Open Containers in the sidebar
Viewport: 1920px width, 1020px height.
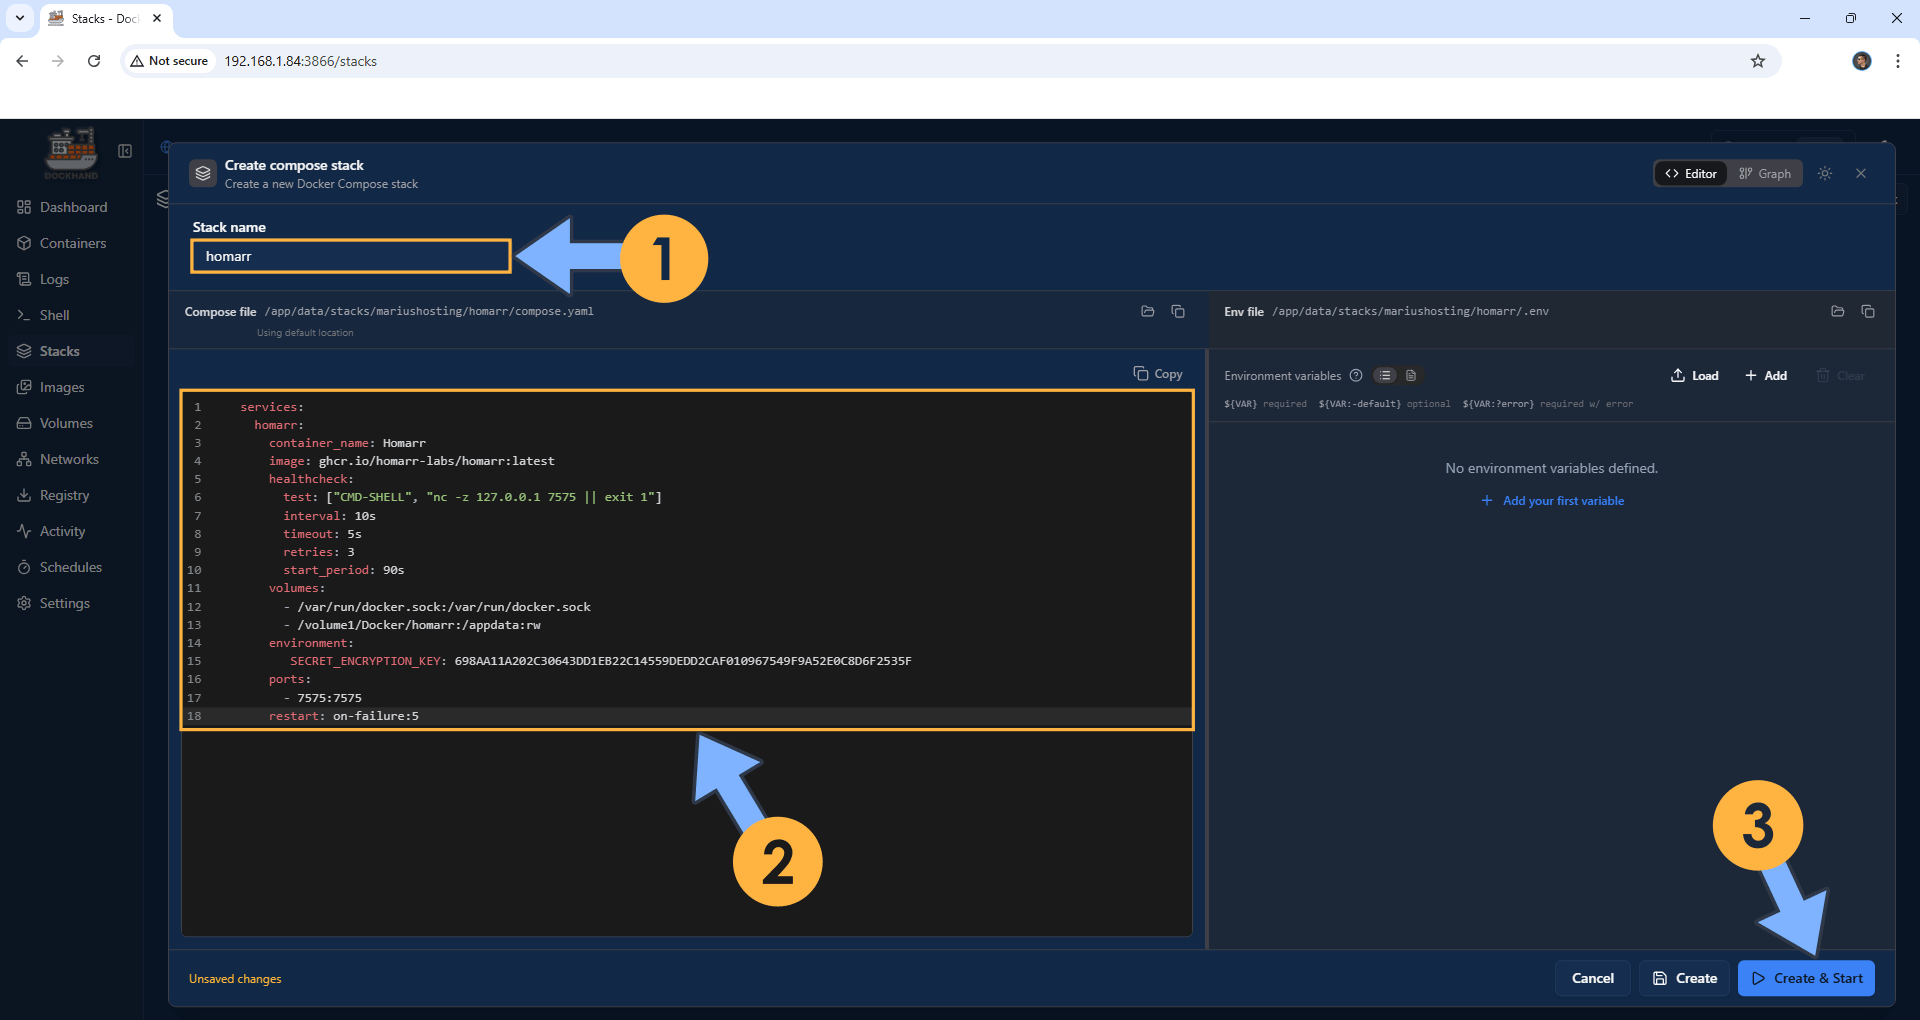[72, 243]
